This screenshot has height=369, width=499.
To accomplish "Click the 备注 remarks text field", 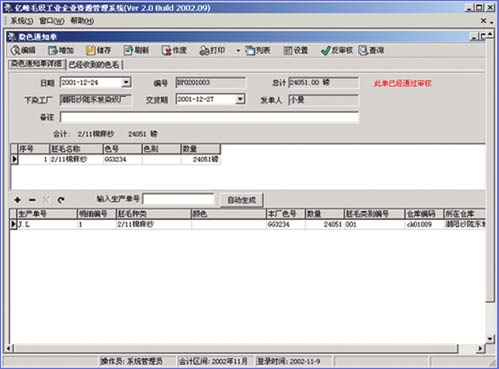I will coord(209,117).
